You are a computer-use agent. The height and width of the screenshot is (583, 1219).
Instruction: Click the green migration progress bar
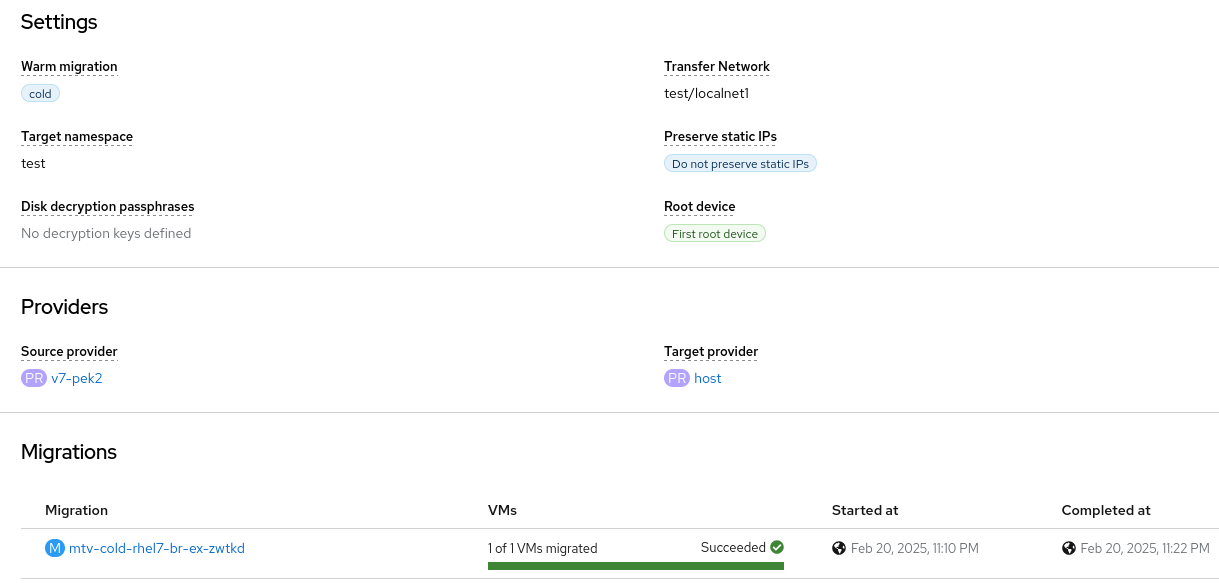pos(635,566)
